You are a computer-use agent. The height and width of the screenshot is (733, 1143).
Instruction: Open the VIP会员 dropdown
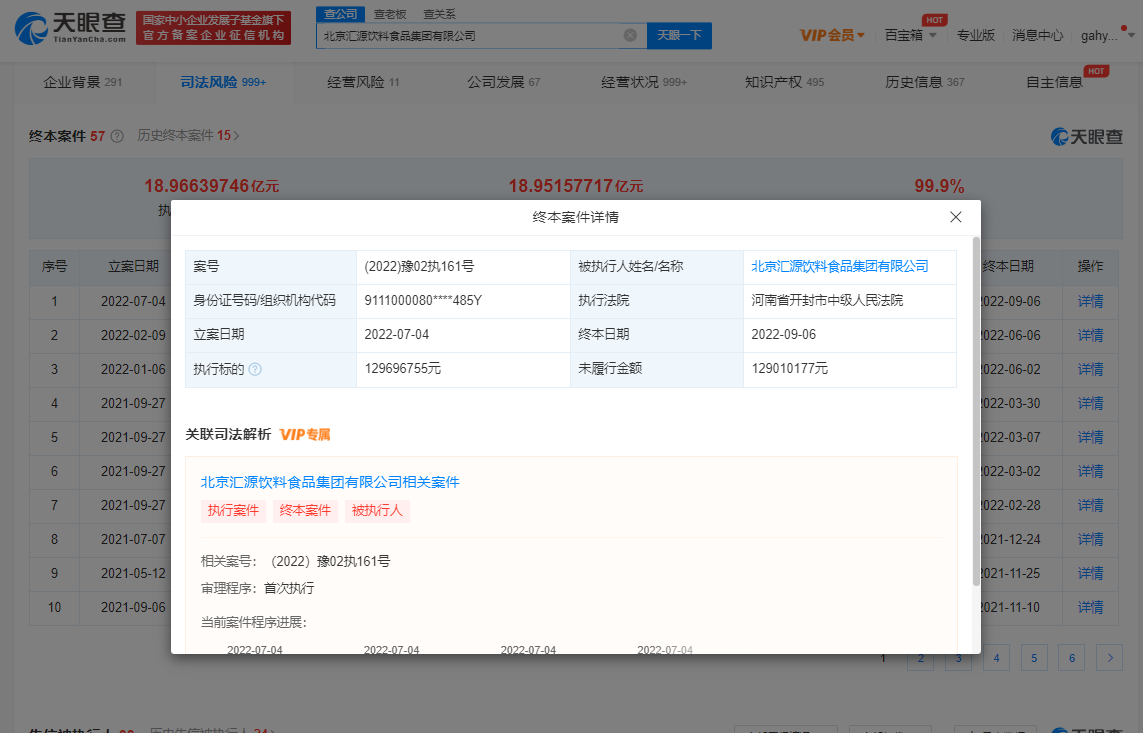tap(832, 35)
